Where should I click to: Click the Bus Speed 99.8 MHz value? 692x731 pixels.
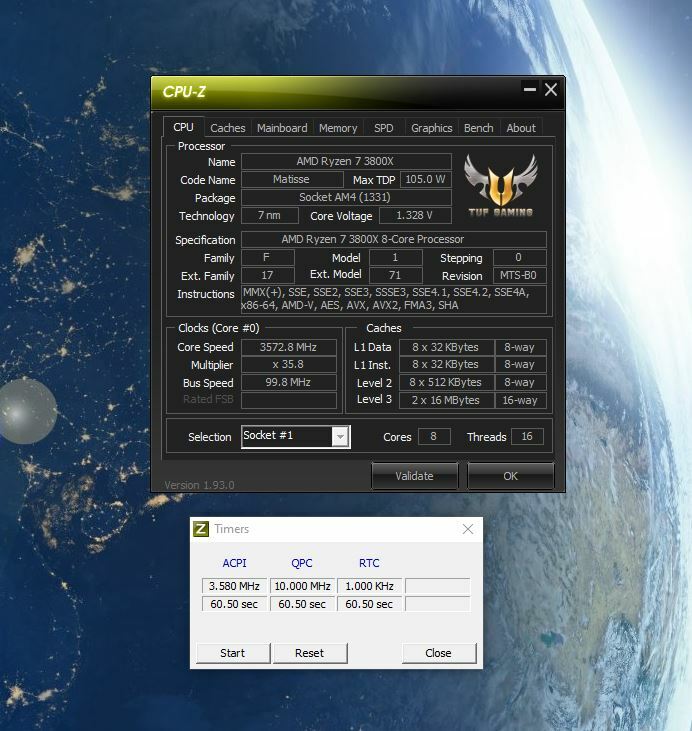tap(289, 382)
